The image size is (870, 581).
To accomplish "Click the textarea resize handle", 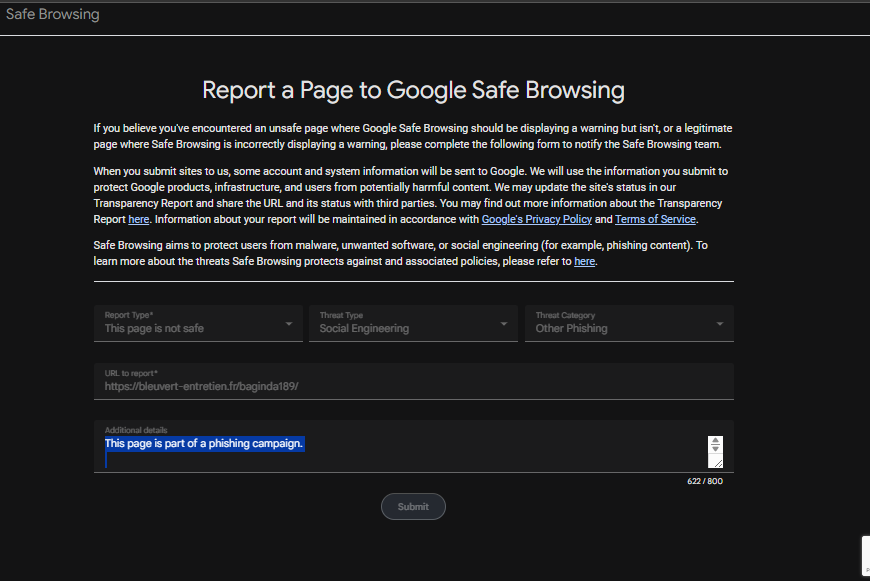I will coord(718,463).
